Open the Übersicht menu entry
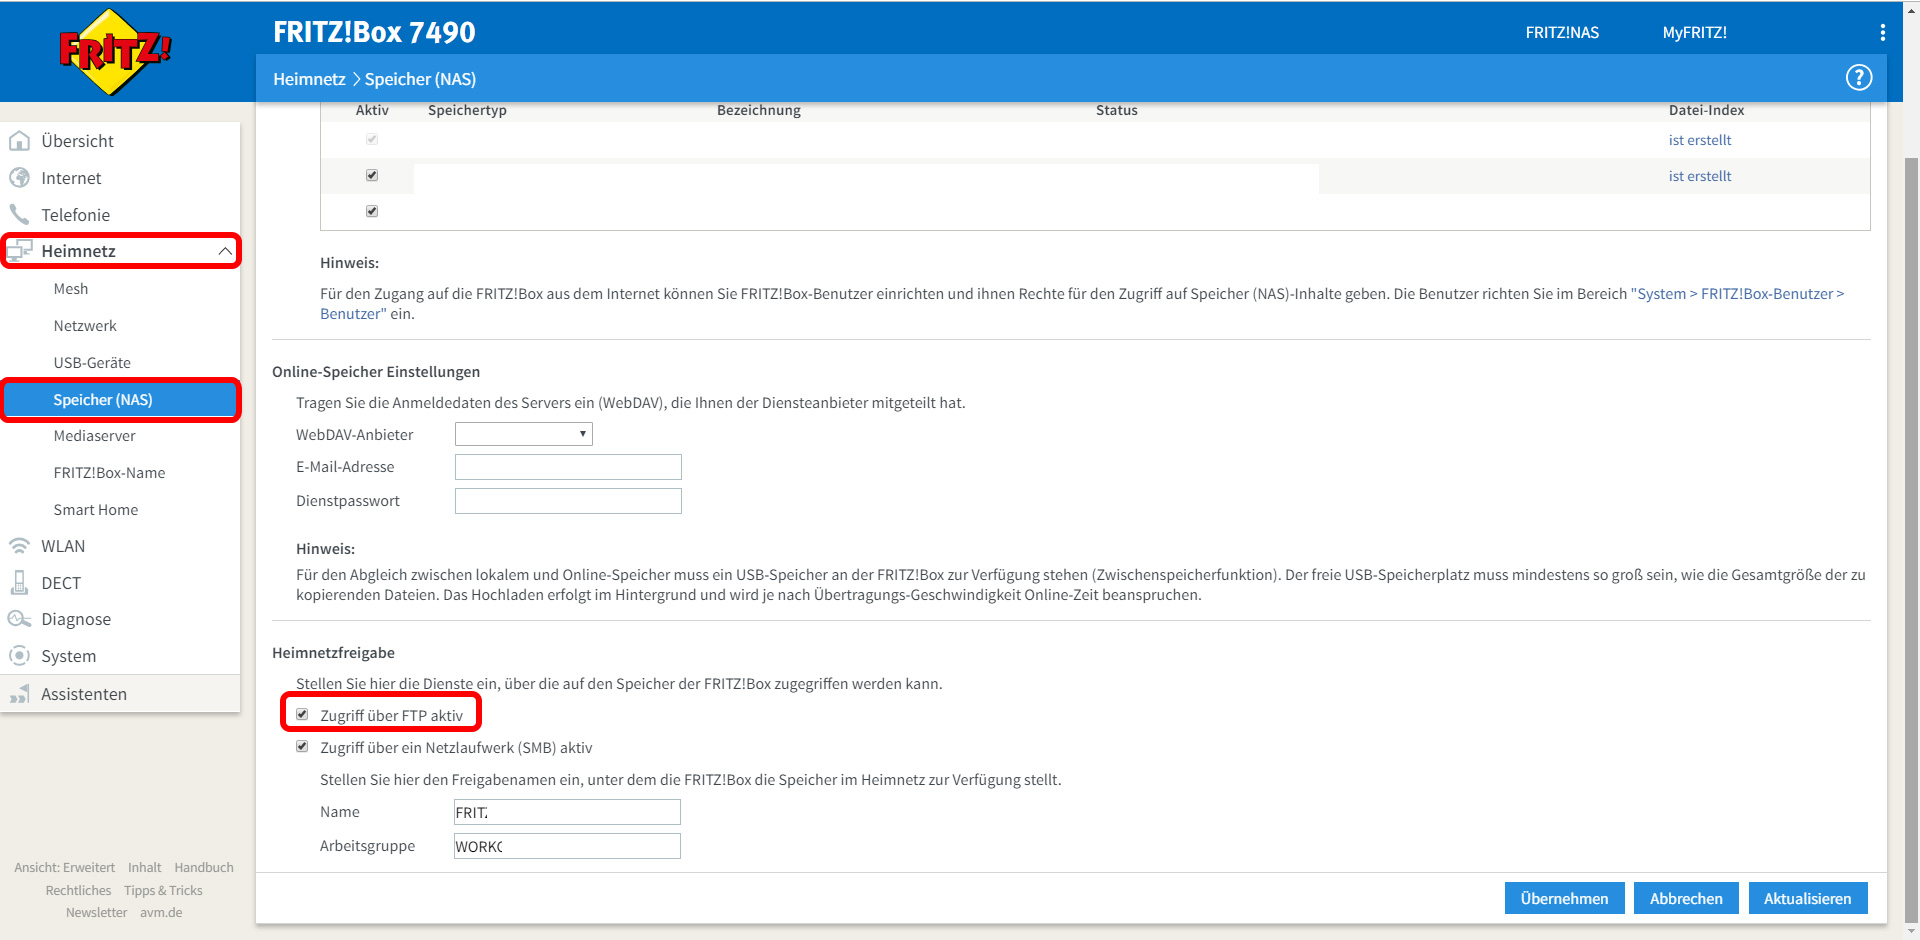Viewport: 1920px width, 940px height. pyautogui.click(x=77, y=141)
